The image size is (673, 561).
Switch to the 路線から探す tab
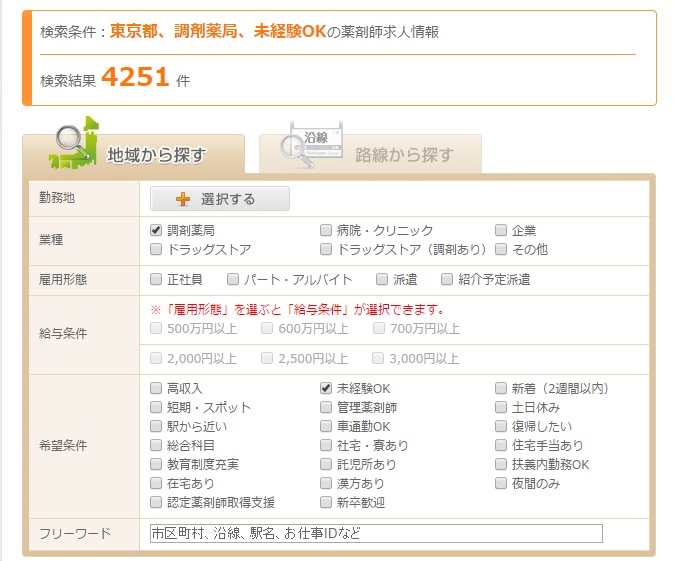(370, 154)
